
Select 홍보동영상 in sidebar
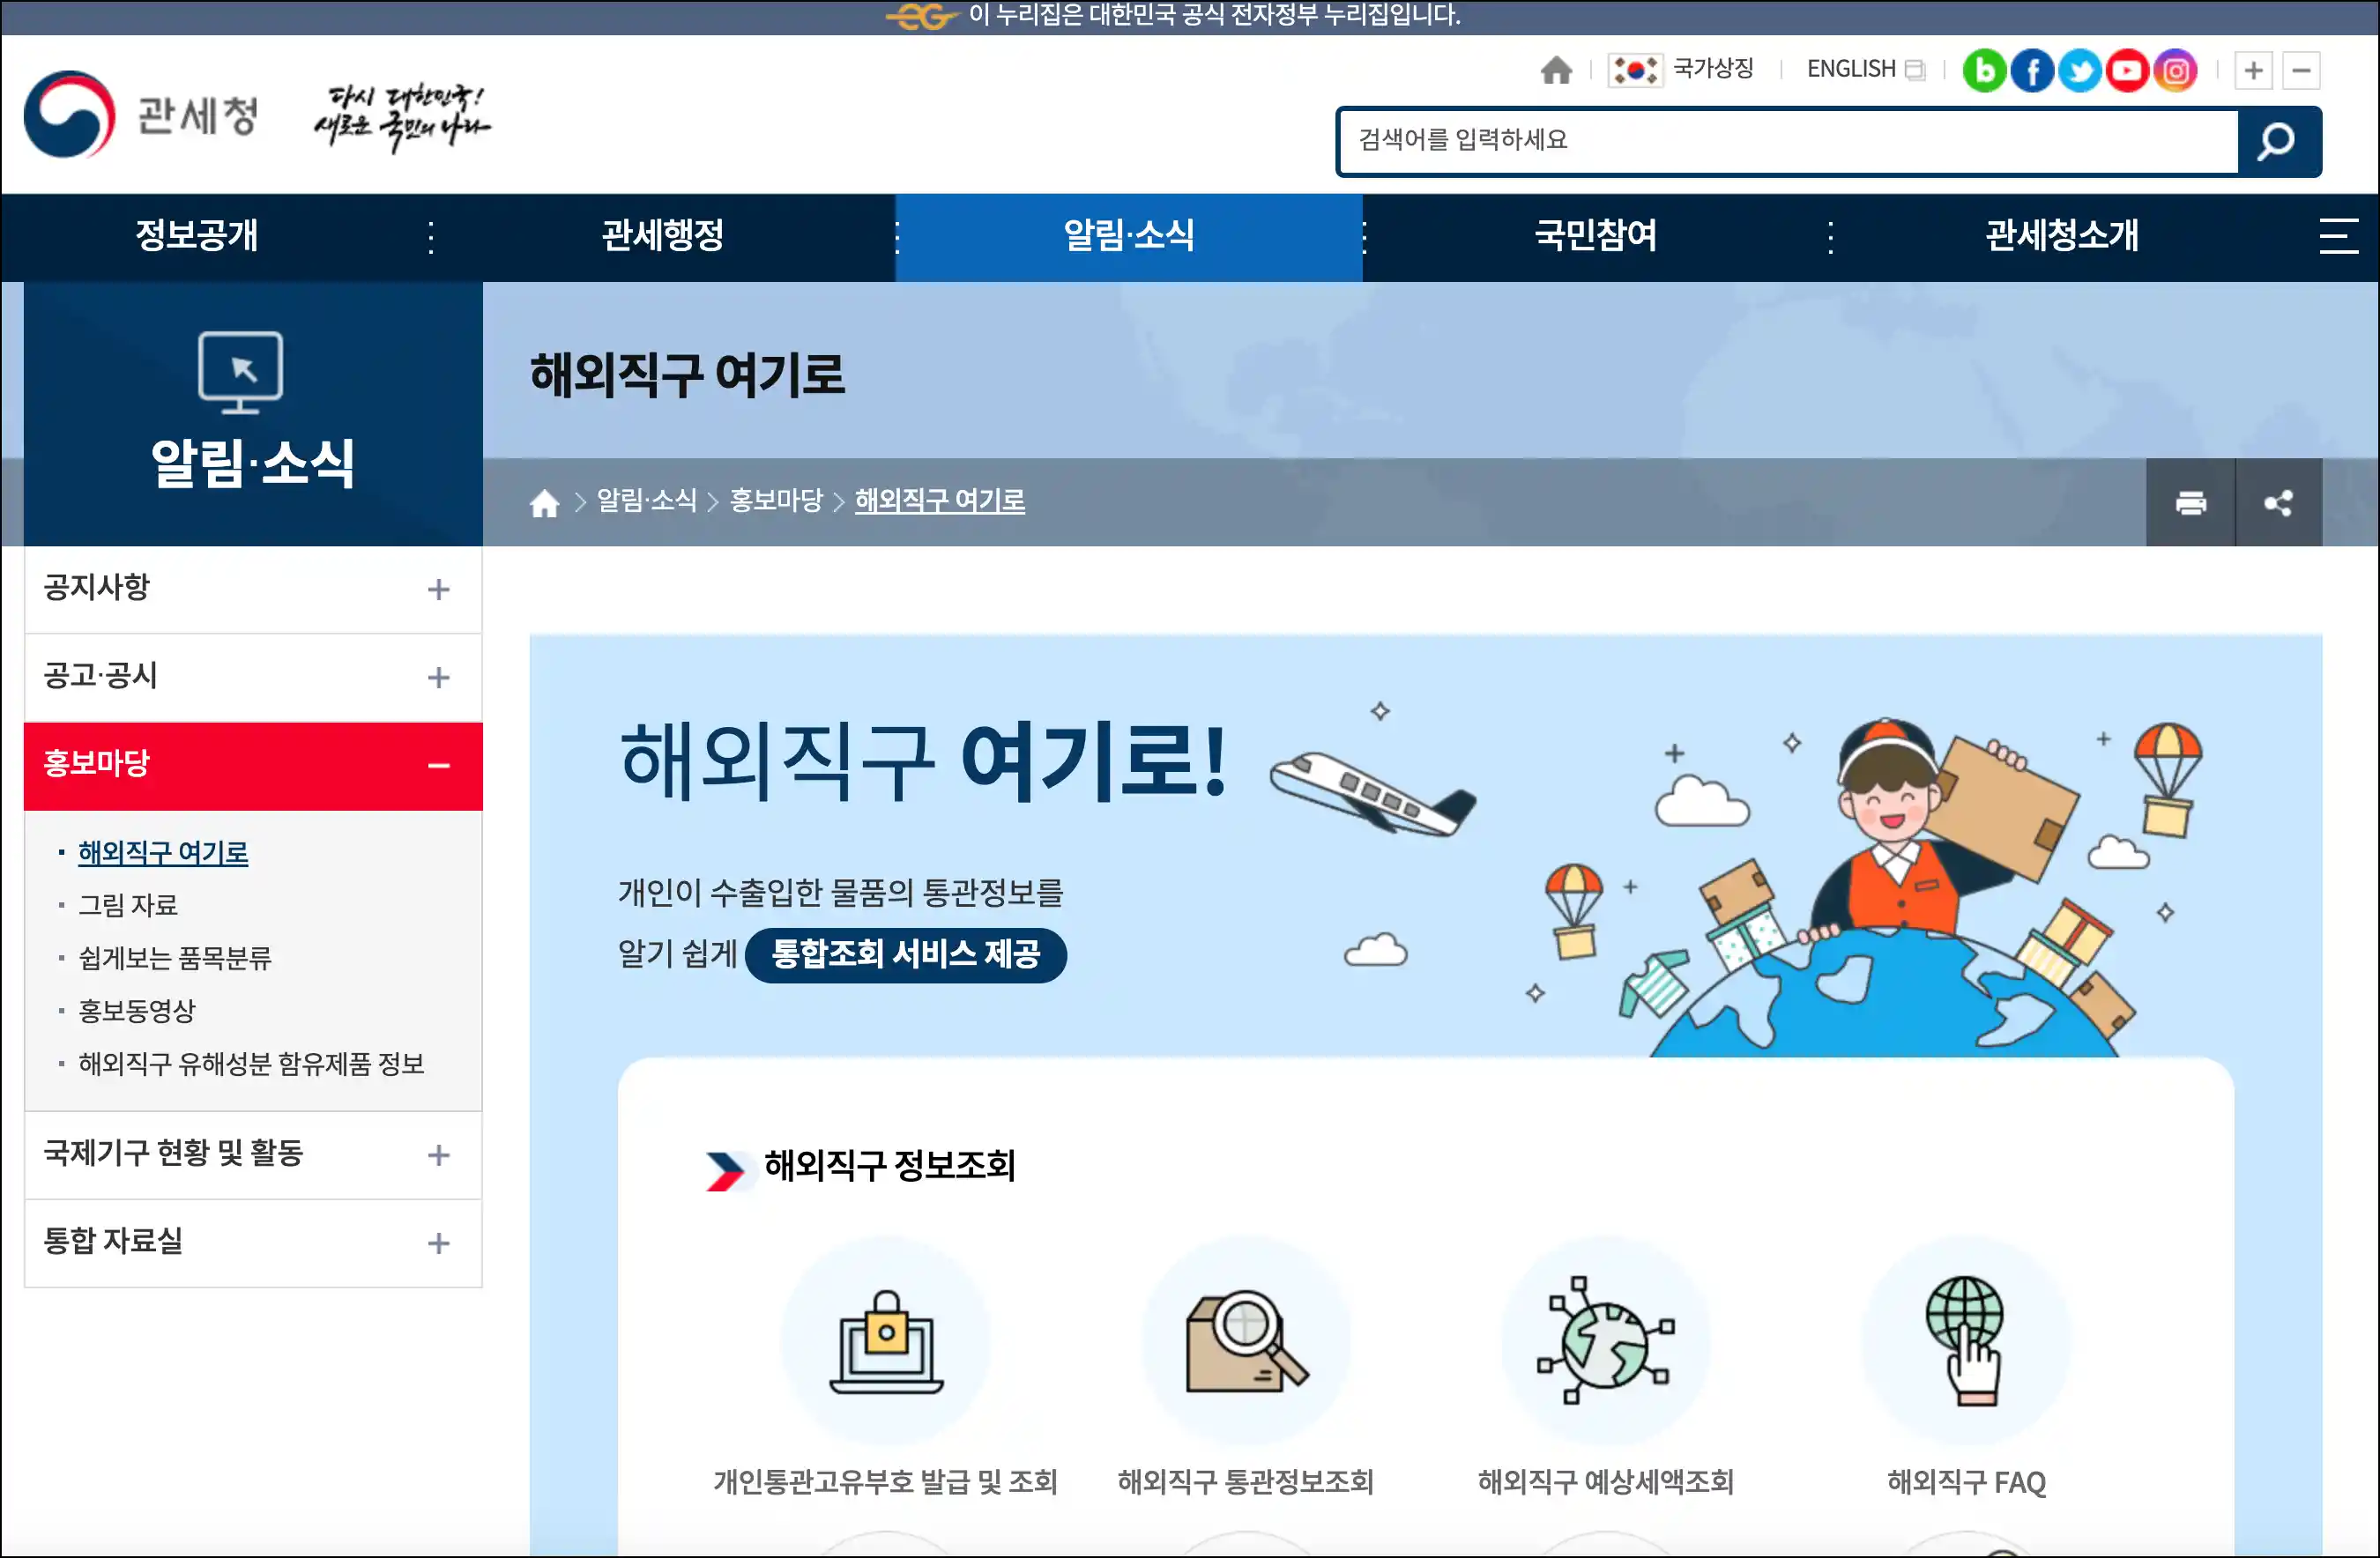point(137,1011)
